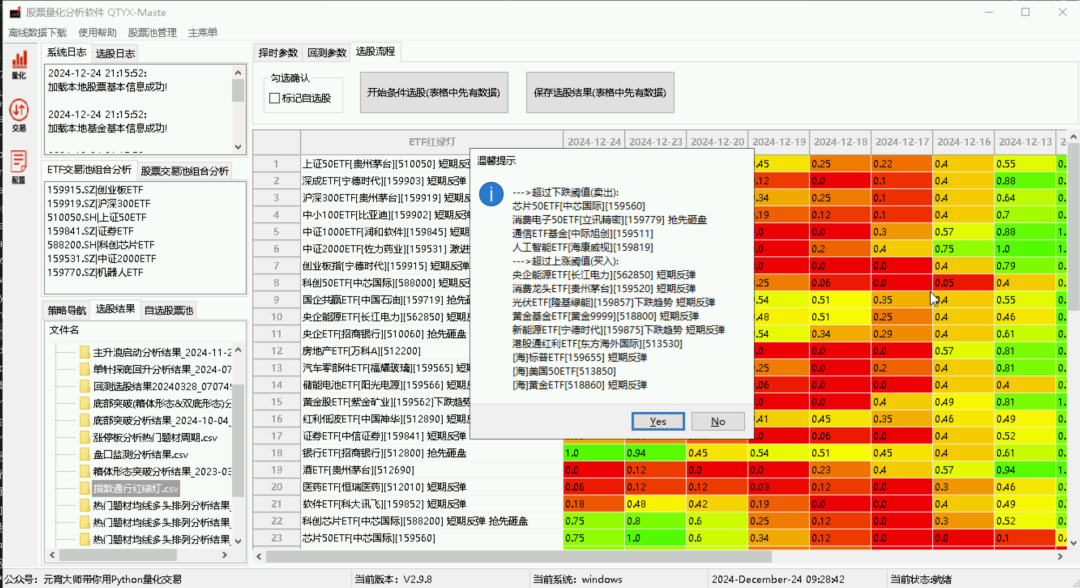
Task: Click 保存选股结果 button
Action: [600, 92]
